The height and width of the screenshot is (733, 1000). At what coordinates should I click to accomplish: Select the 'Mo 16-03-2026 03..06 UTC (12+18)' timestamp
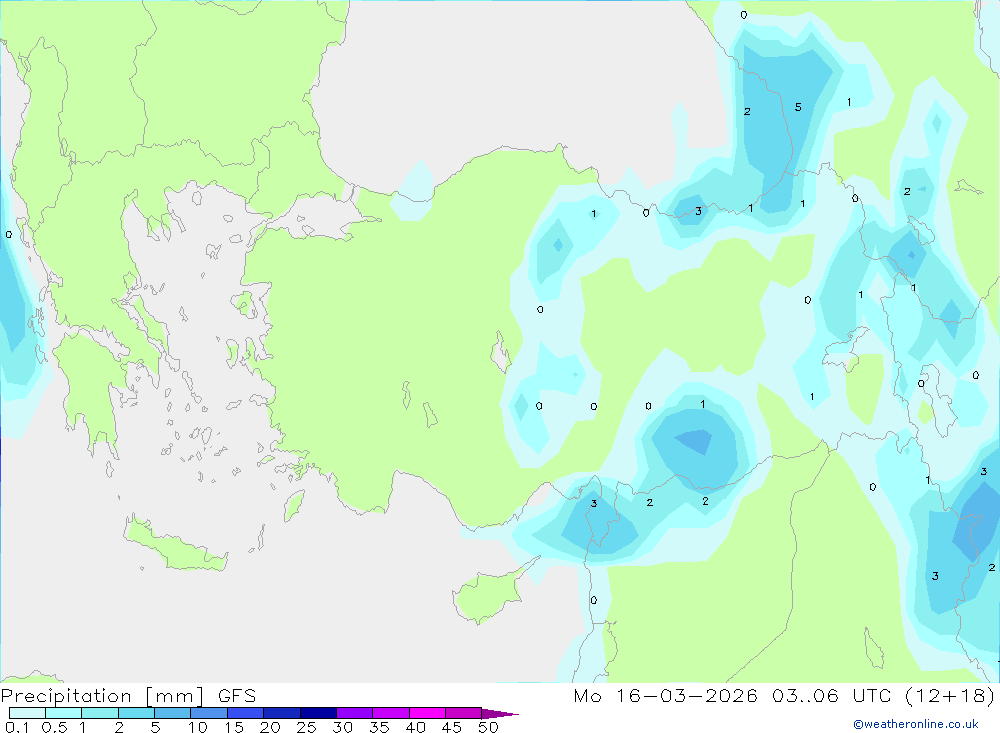[x=784, y=695]
